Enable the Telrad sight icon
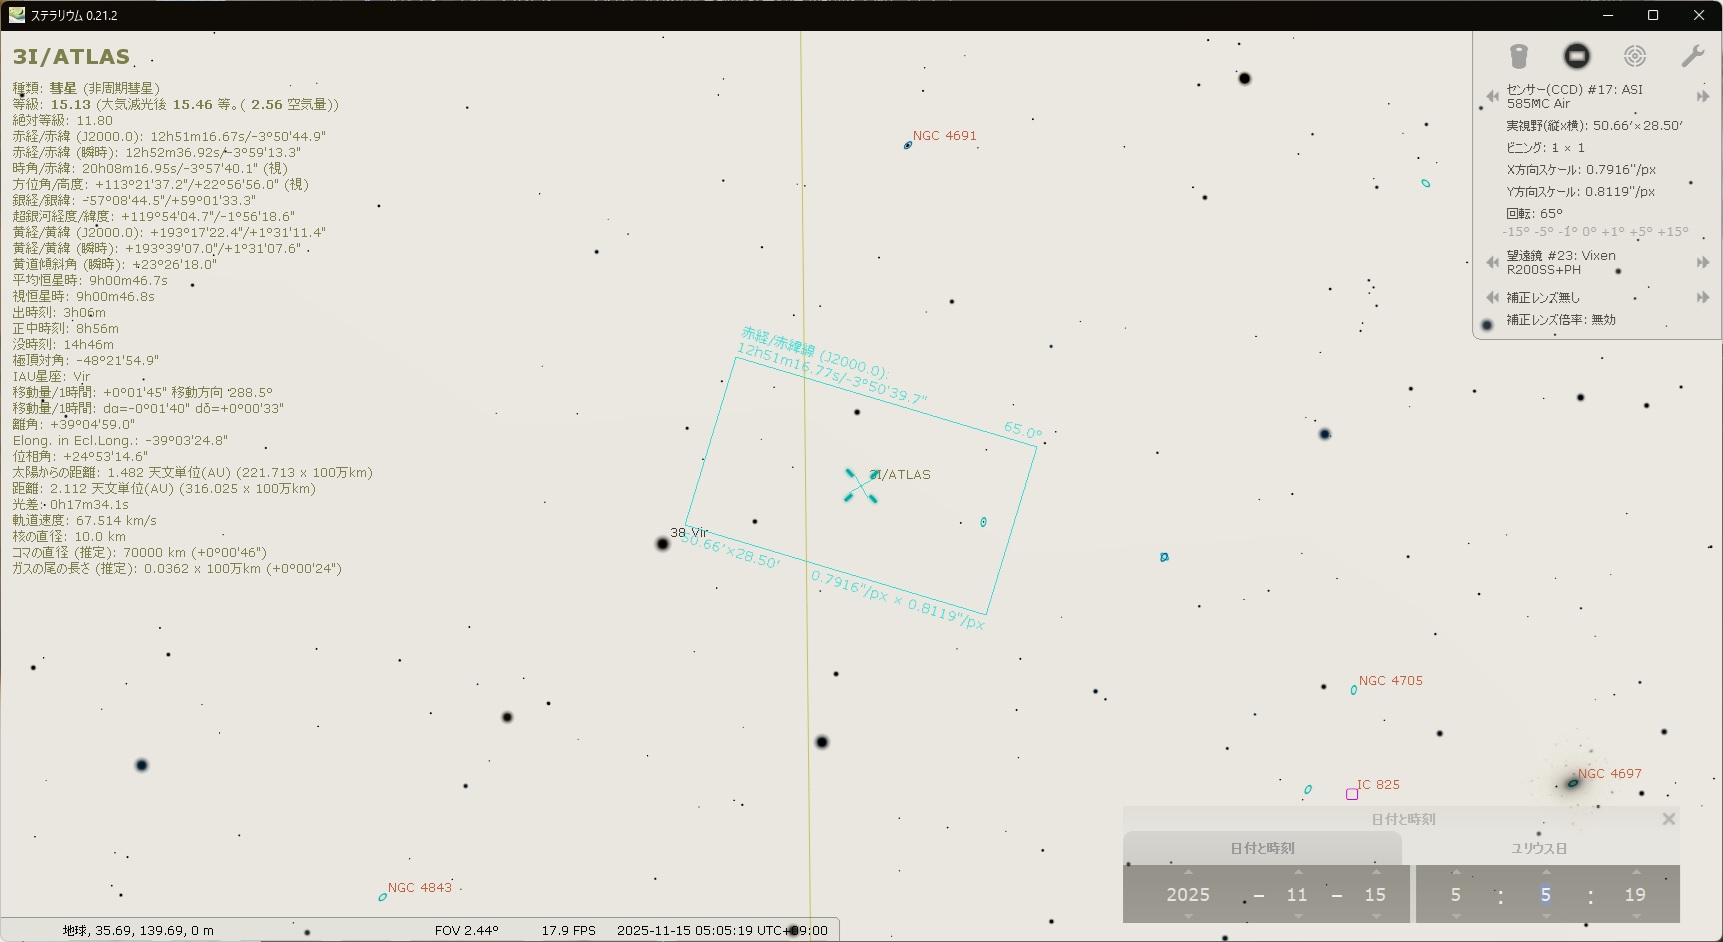Image resolution: width=1723 pixels, height=942 pixels. tap(1634, 56)
